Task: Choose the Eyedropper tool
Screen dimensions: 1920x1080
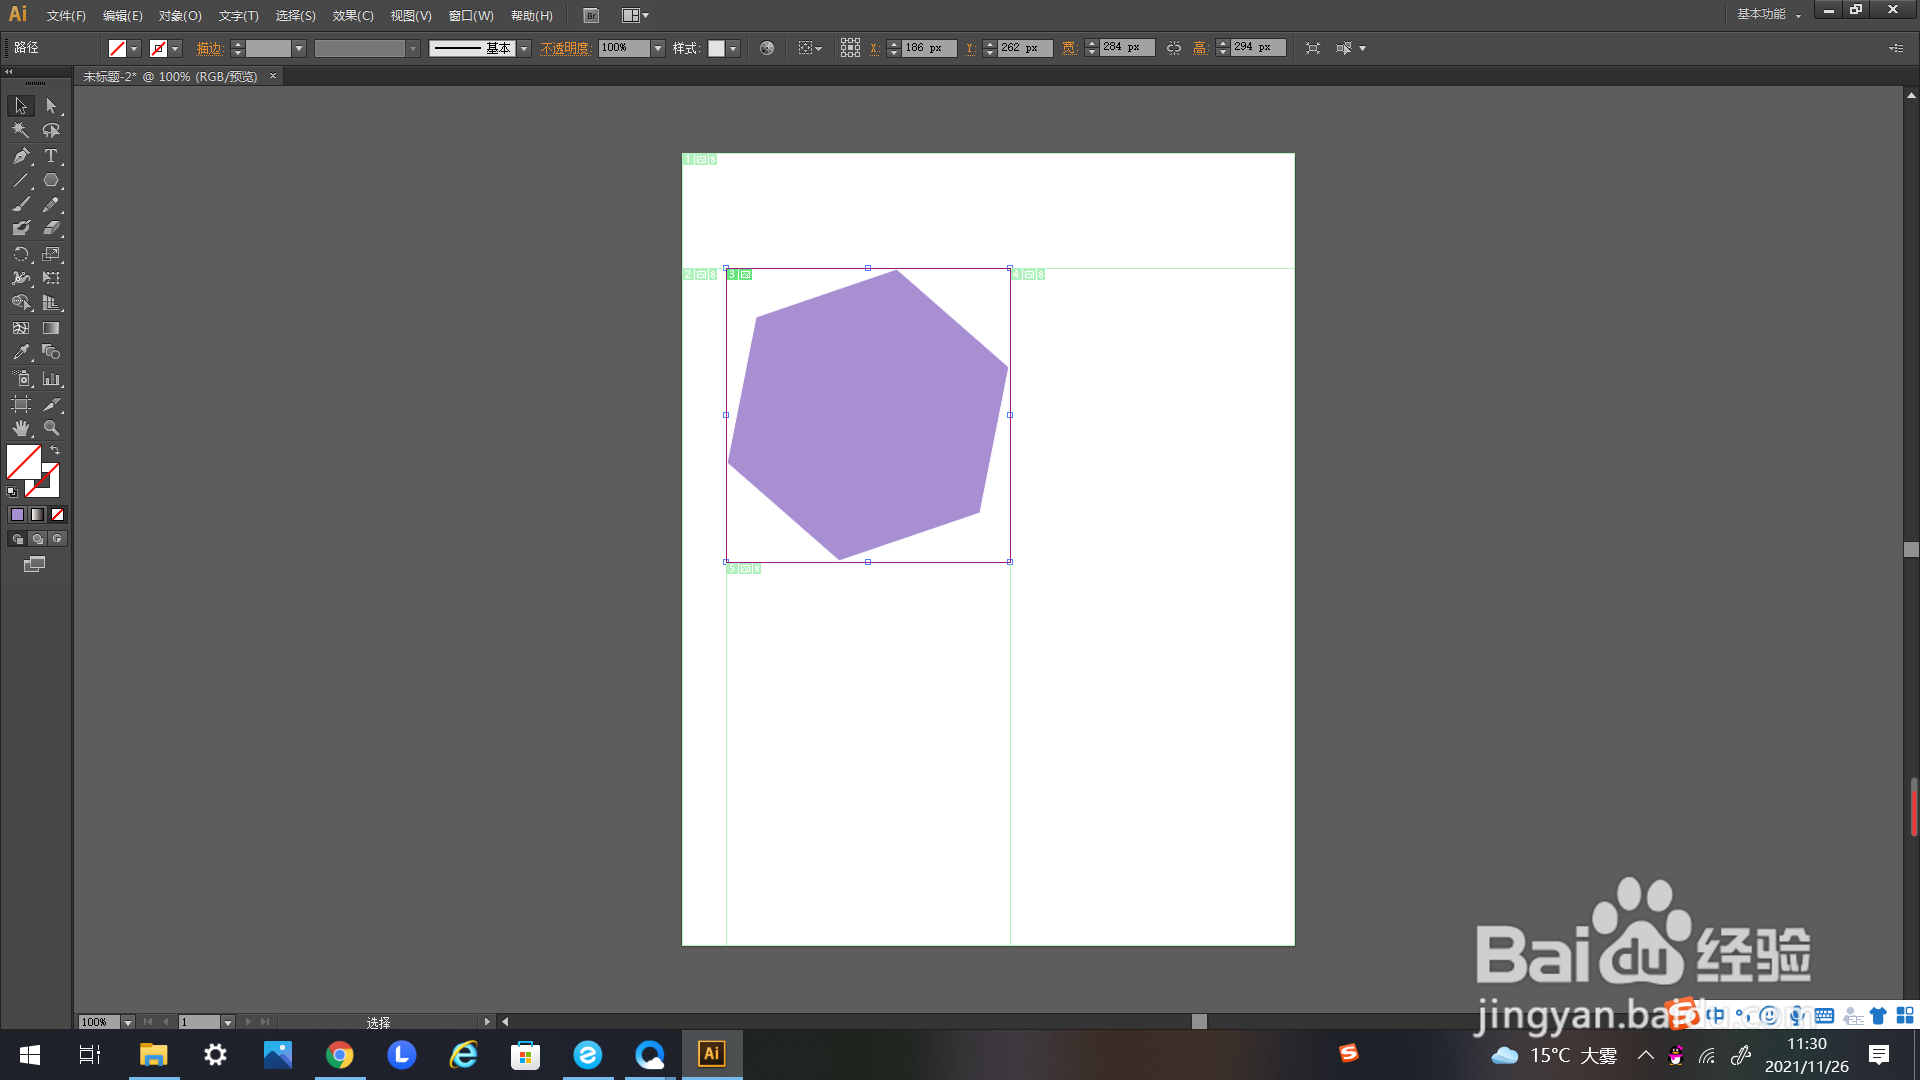Action: click(x=21, y=353)
